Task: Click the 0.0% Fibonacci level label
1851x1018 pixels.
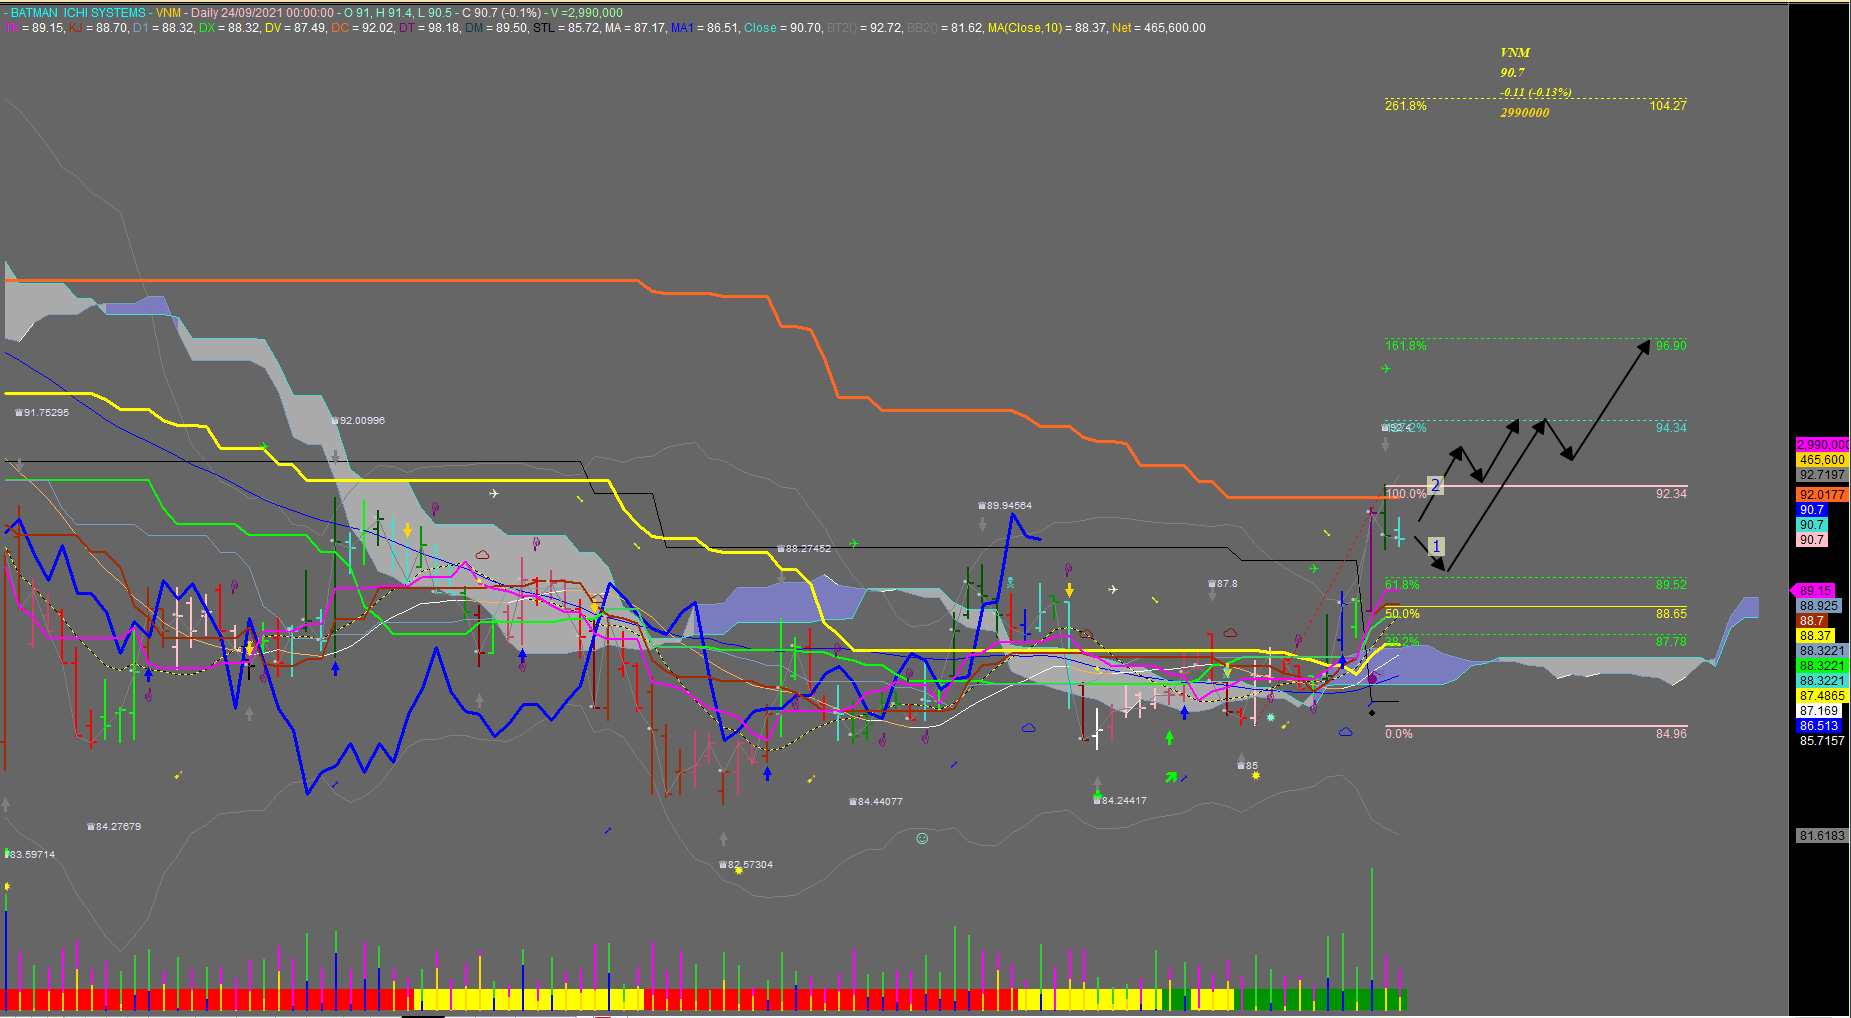Action: (1399, 733)
